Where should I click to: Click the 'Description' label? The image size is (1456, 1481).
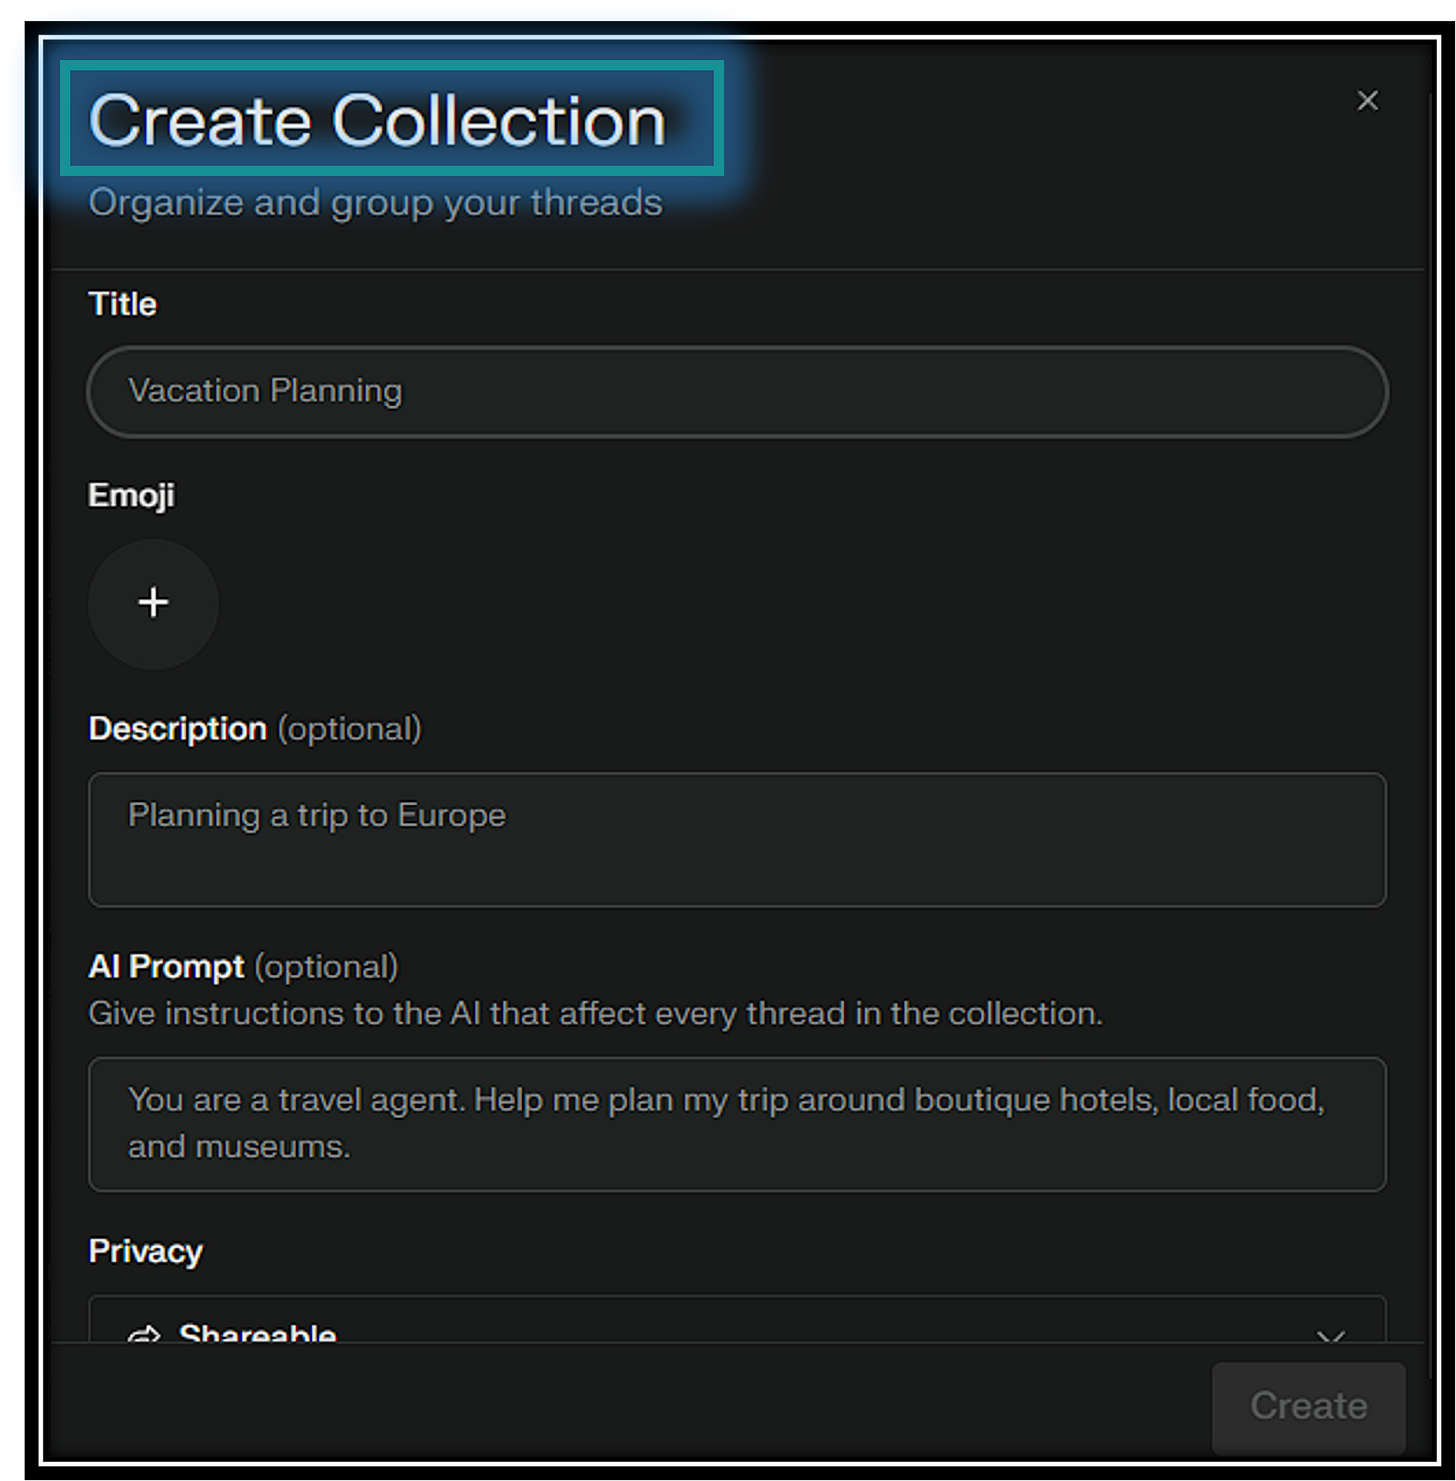(178, 729)
